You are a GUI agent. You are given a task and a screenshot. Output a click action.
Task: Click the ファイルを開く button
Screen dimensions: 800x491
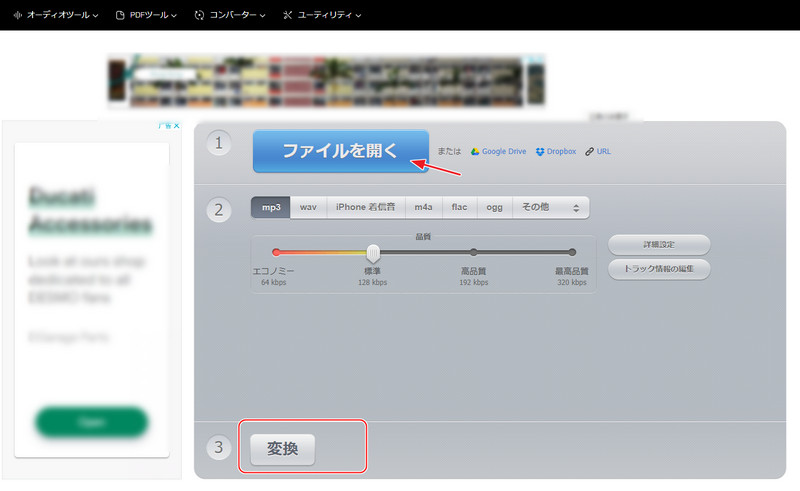(x=340, y=151)
